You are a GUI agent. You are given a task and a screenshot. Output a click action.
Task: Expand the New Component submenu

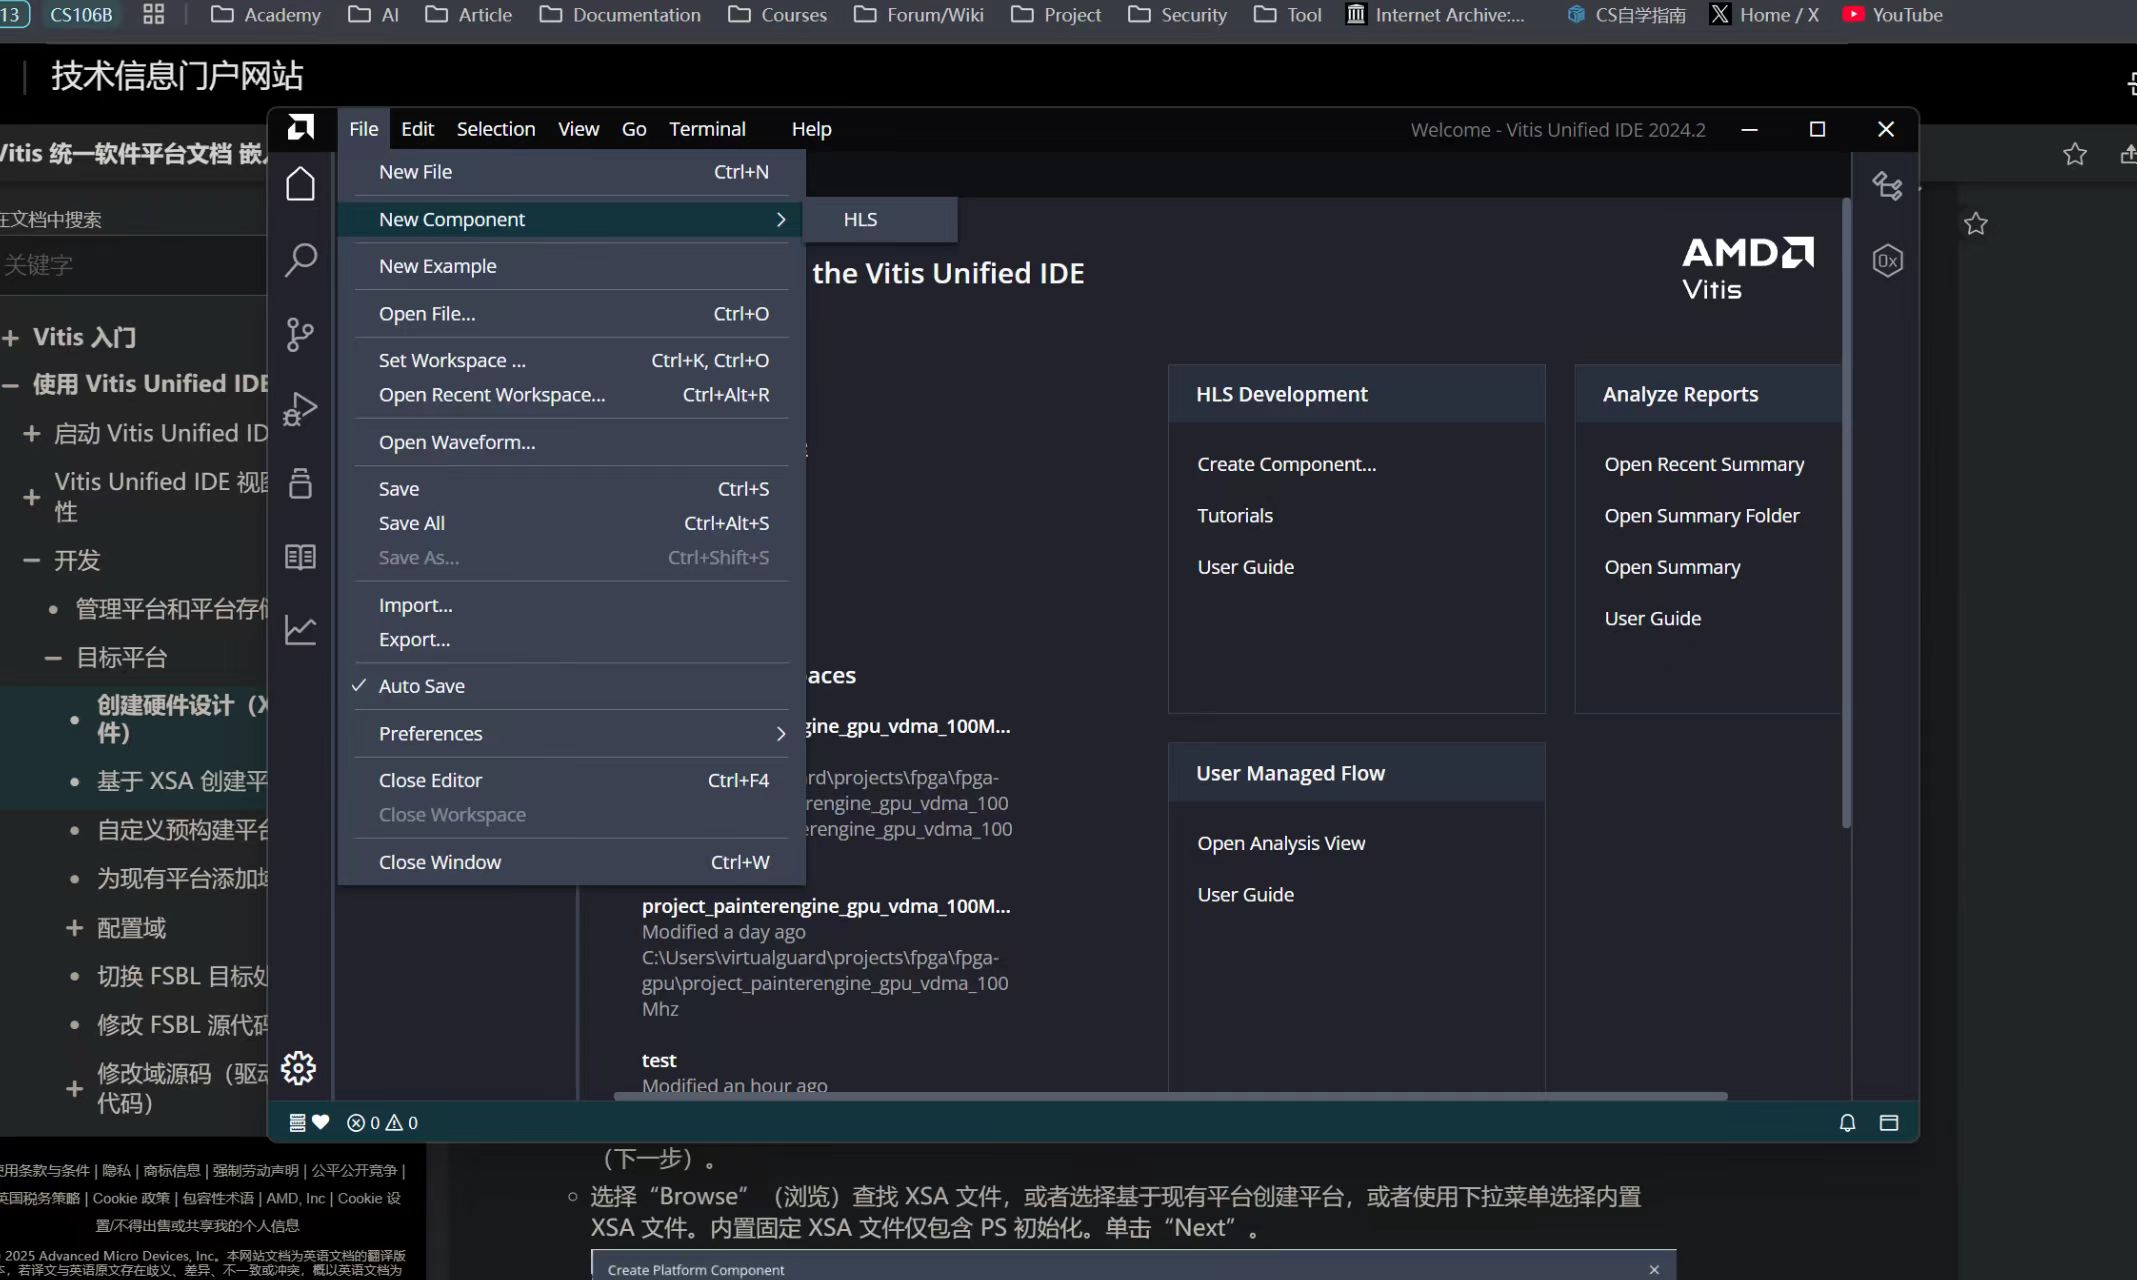[x=571, y=219]
